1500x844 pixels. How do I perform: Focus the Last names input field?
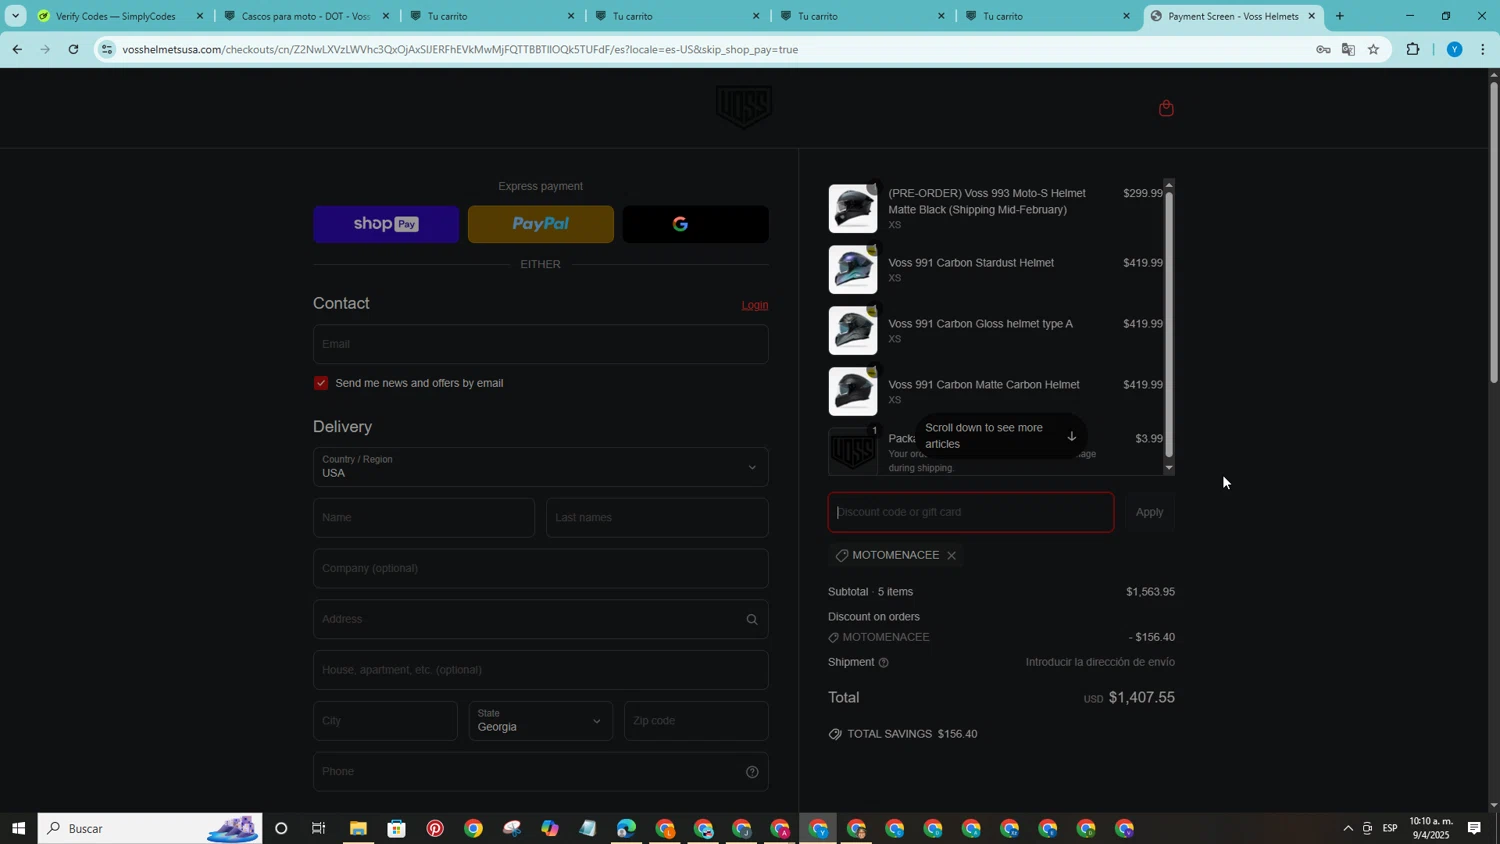click(x=658, y=518)
